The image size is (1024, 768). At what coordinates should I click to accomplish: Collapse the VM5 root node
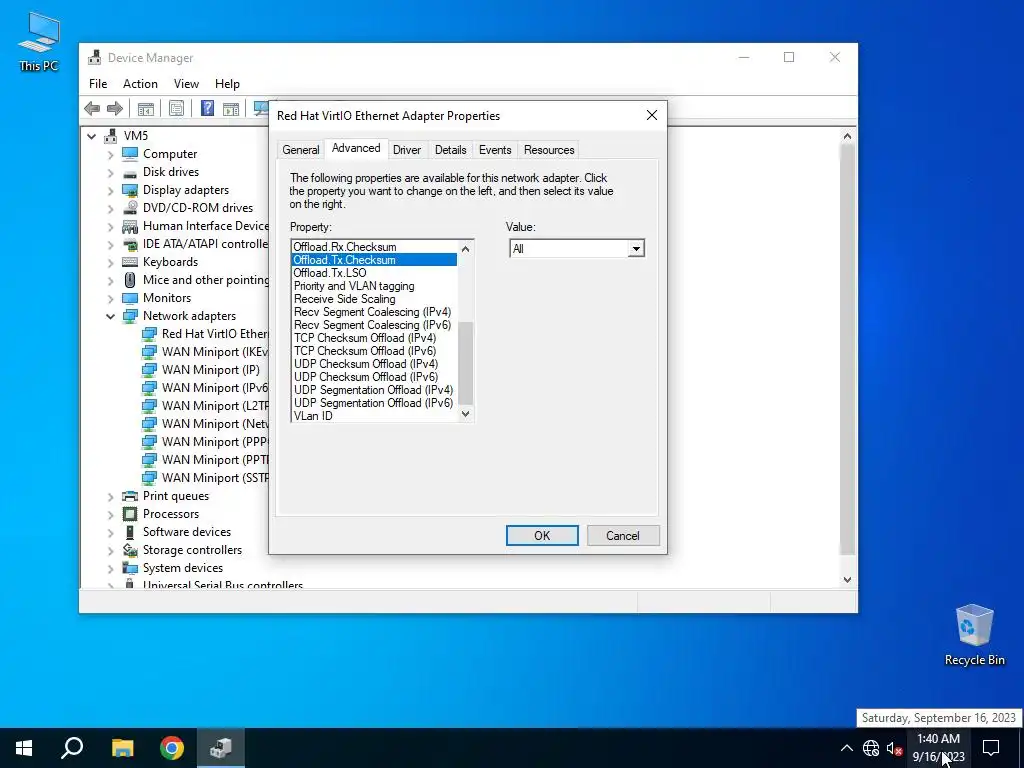(91, 136)
